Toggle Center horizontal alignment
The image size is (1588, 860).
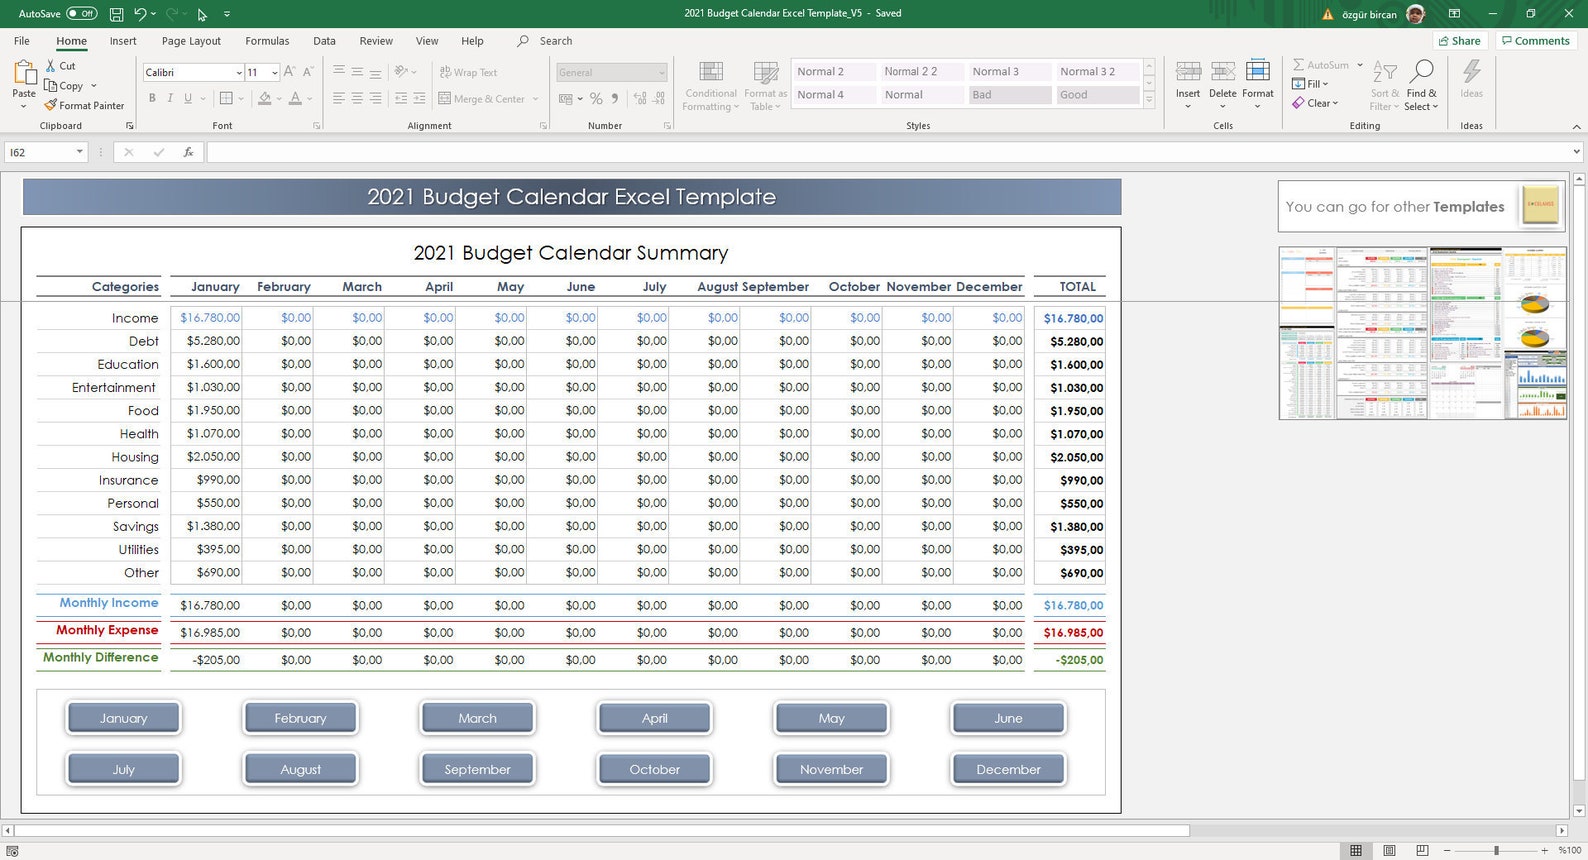point(357,98)
